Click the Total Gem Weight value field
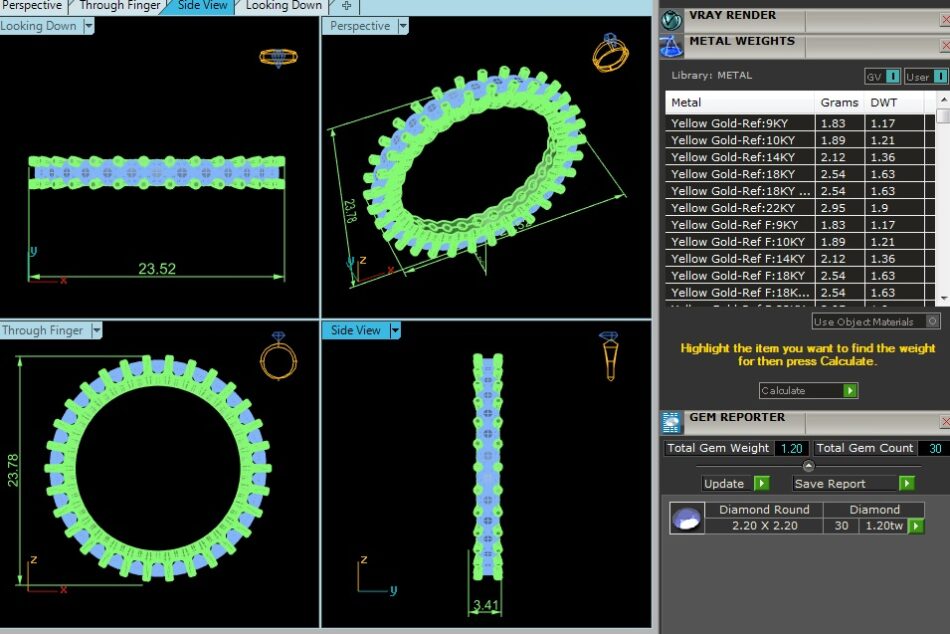 click(x=791, y=448)
